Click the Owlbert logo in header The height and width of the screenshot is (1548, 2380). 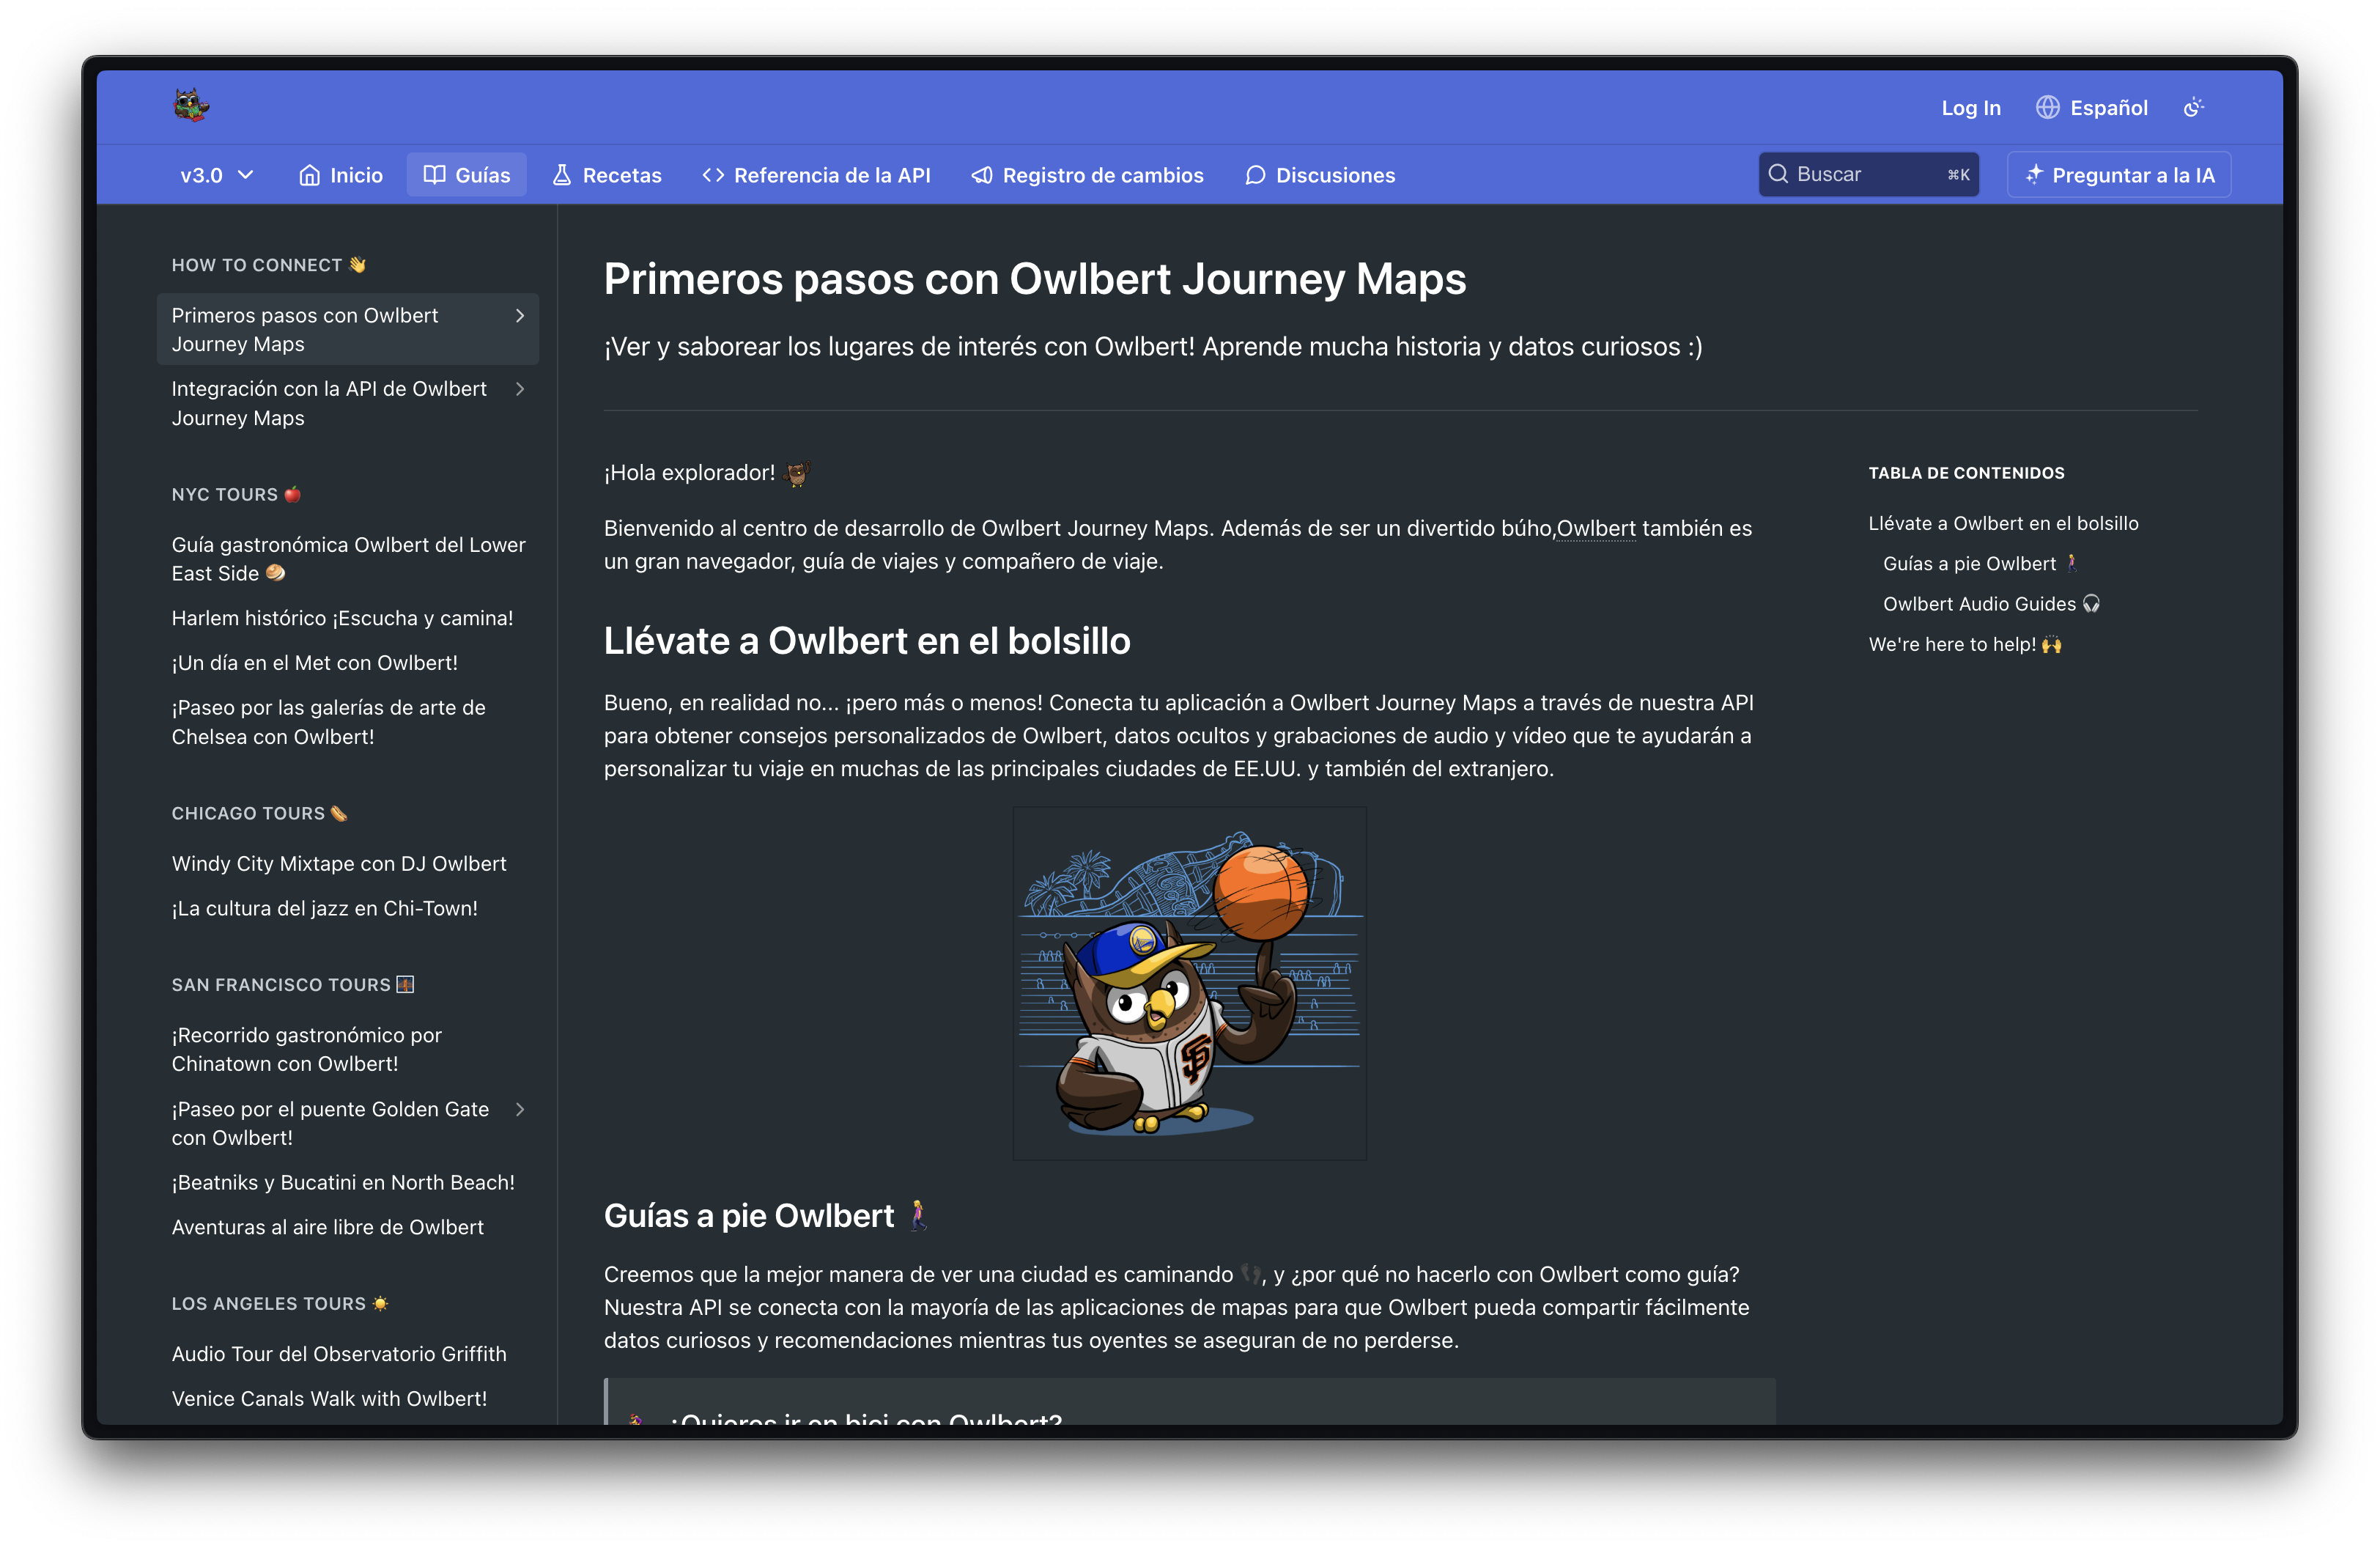(x=190, y=106)
